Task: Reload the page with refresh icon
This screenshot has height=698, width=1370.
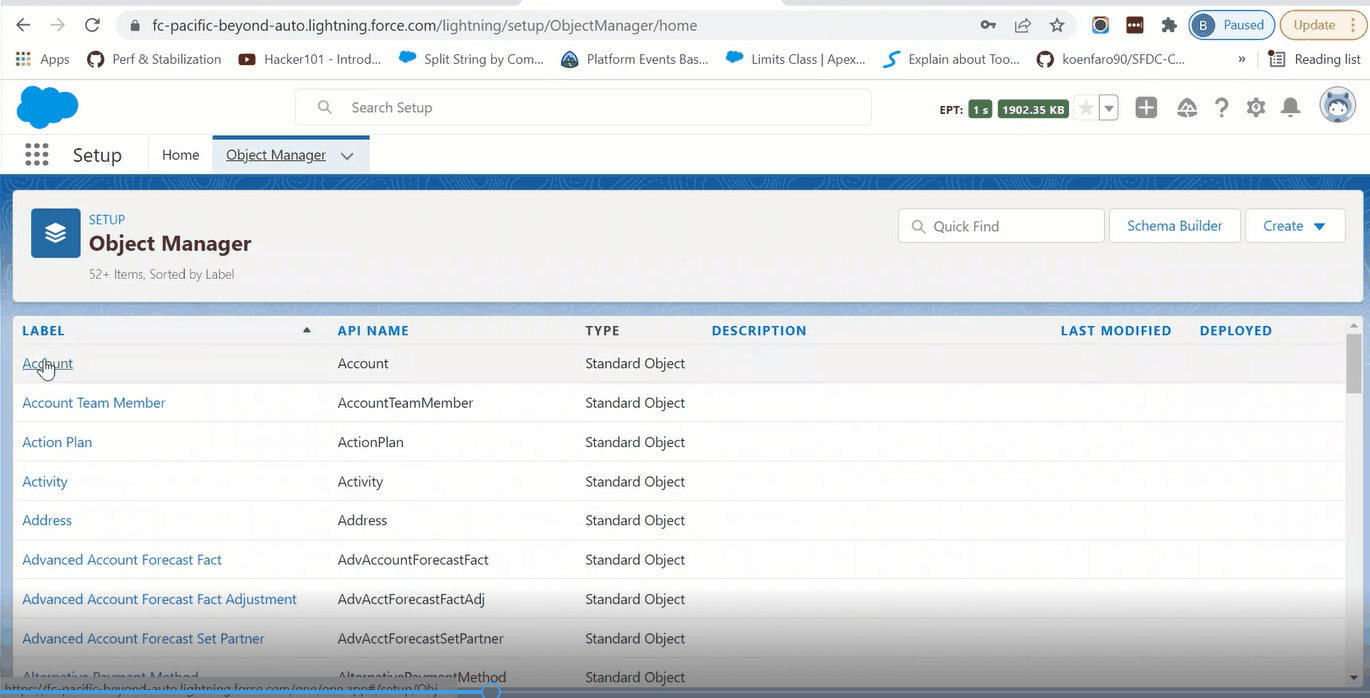Action: pyautogui.click(x=92, y=25)
